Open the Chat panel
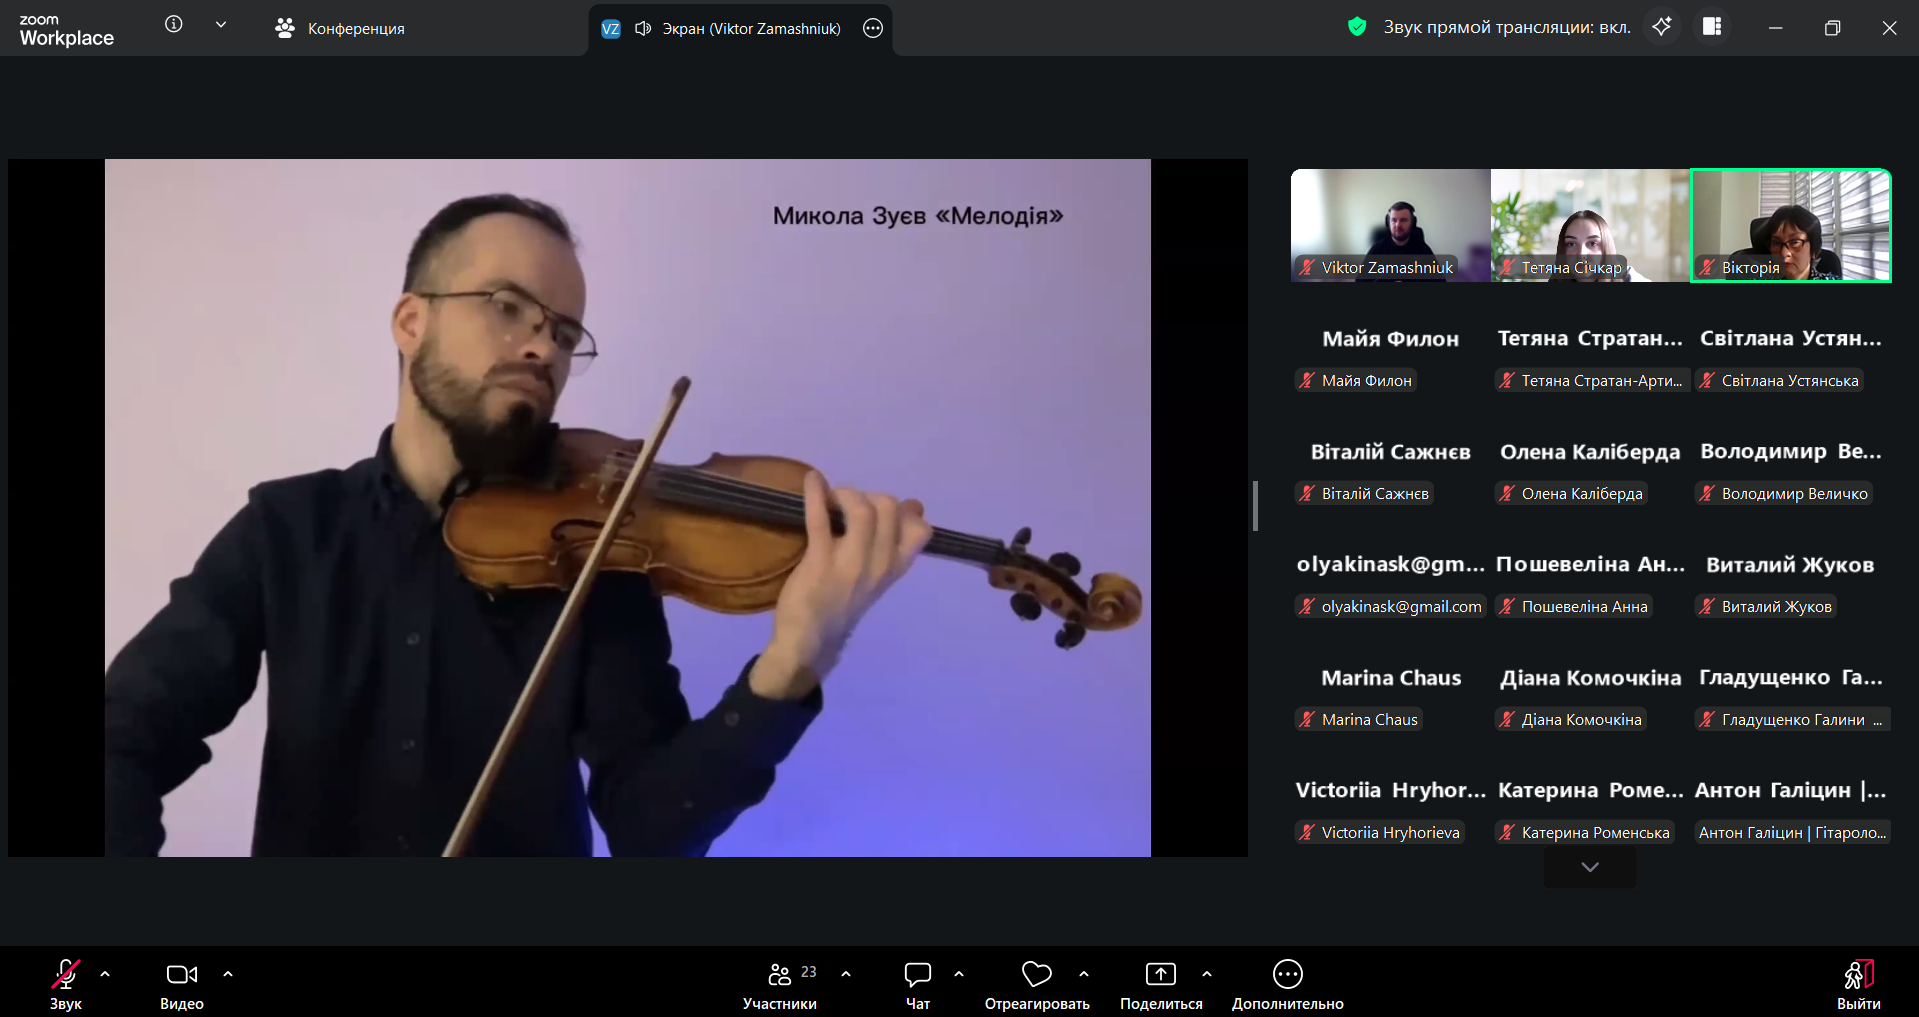This screenshot has width=1919, height=1017. tap(917, 985)
